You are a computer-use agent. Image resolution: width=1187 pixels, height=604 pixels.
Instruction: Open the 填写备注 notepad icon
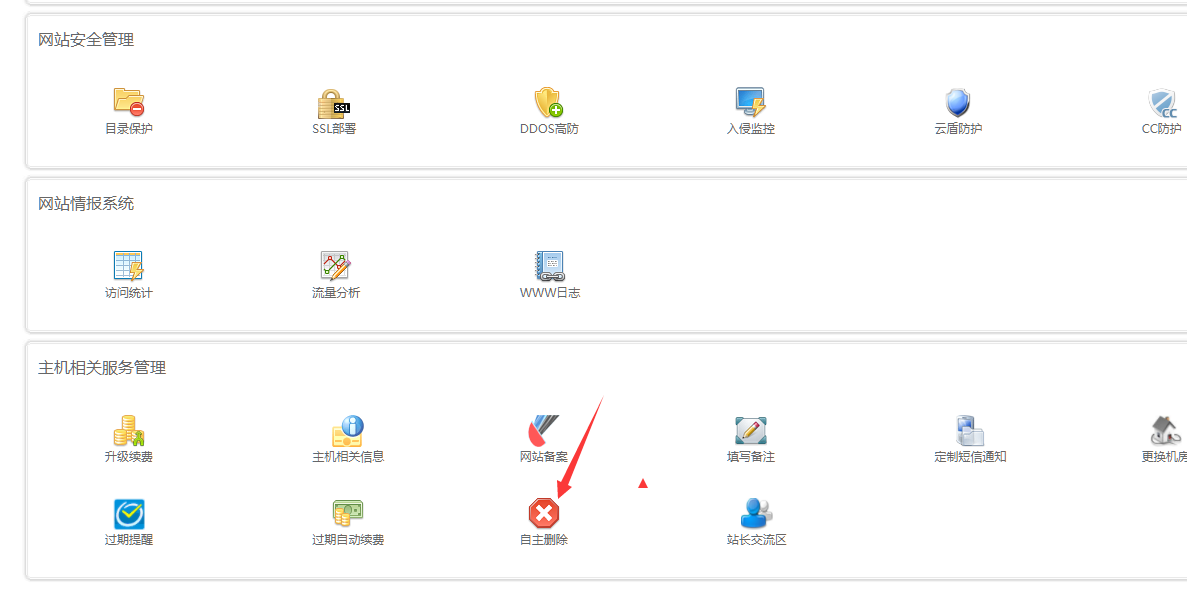click(x=750, y=431)
